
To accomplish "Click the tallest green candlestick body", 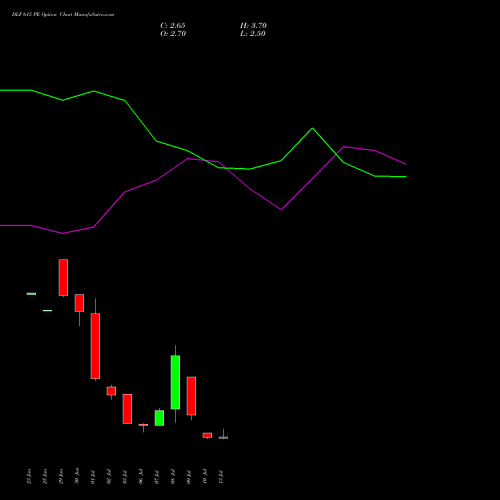I will tap(175, 382).
